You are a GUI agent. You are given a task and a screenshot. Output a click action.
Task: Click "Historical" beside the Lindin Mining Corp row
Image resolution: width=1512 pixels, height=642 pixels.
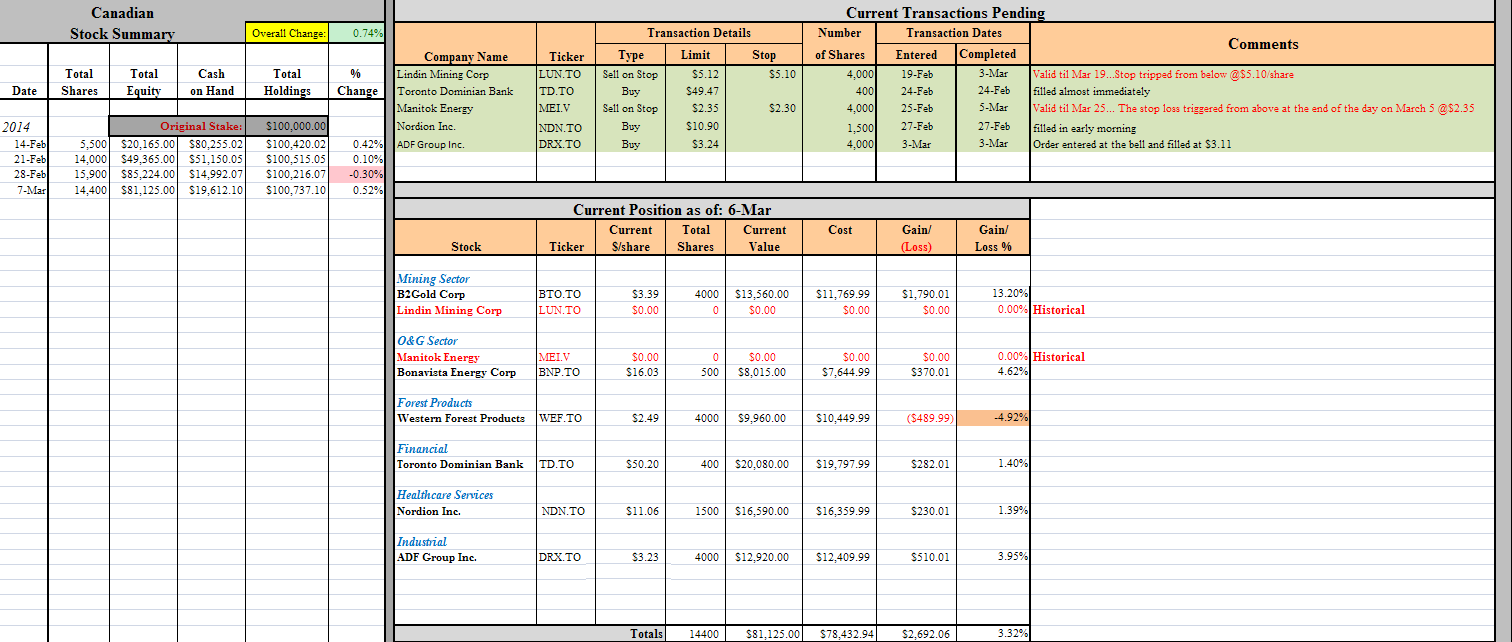tap(1059, 310)
